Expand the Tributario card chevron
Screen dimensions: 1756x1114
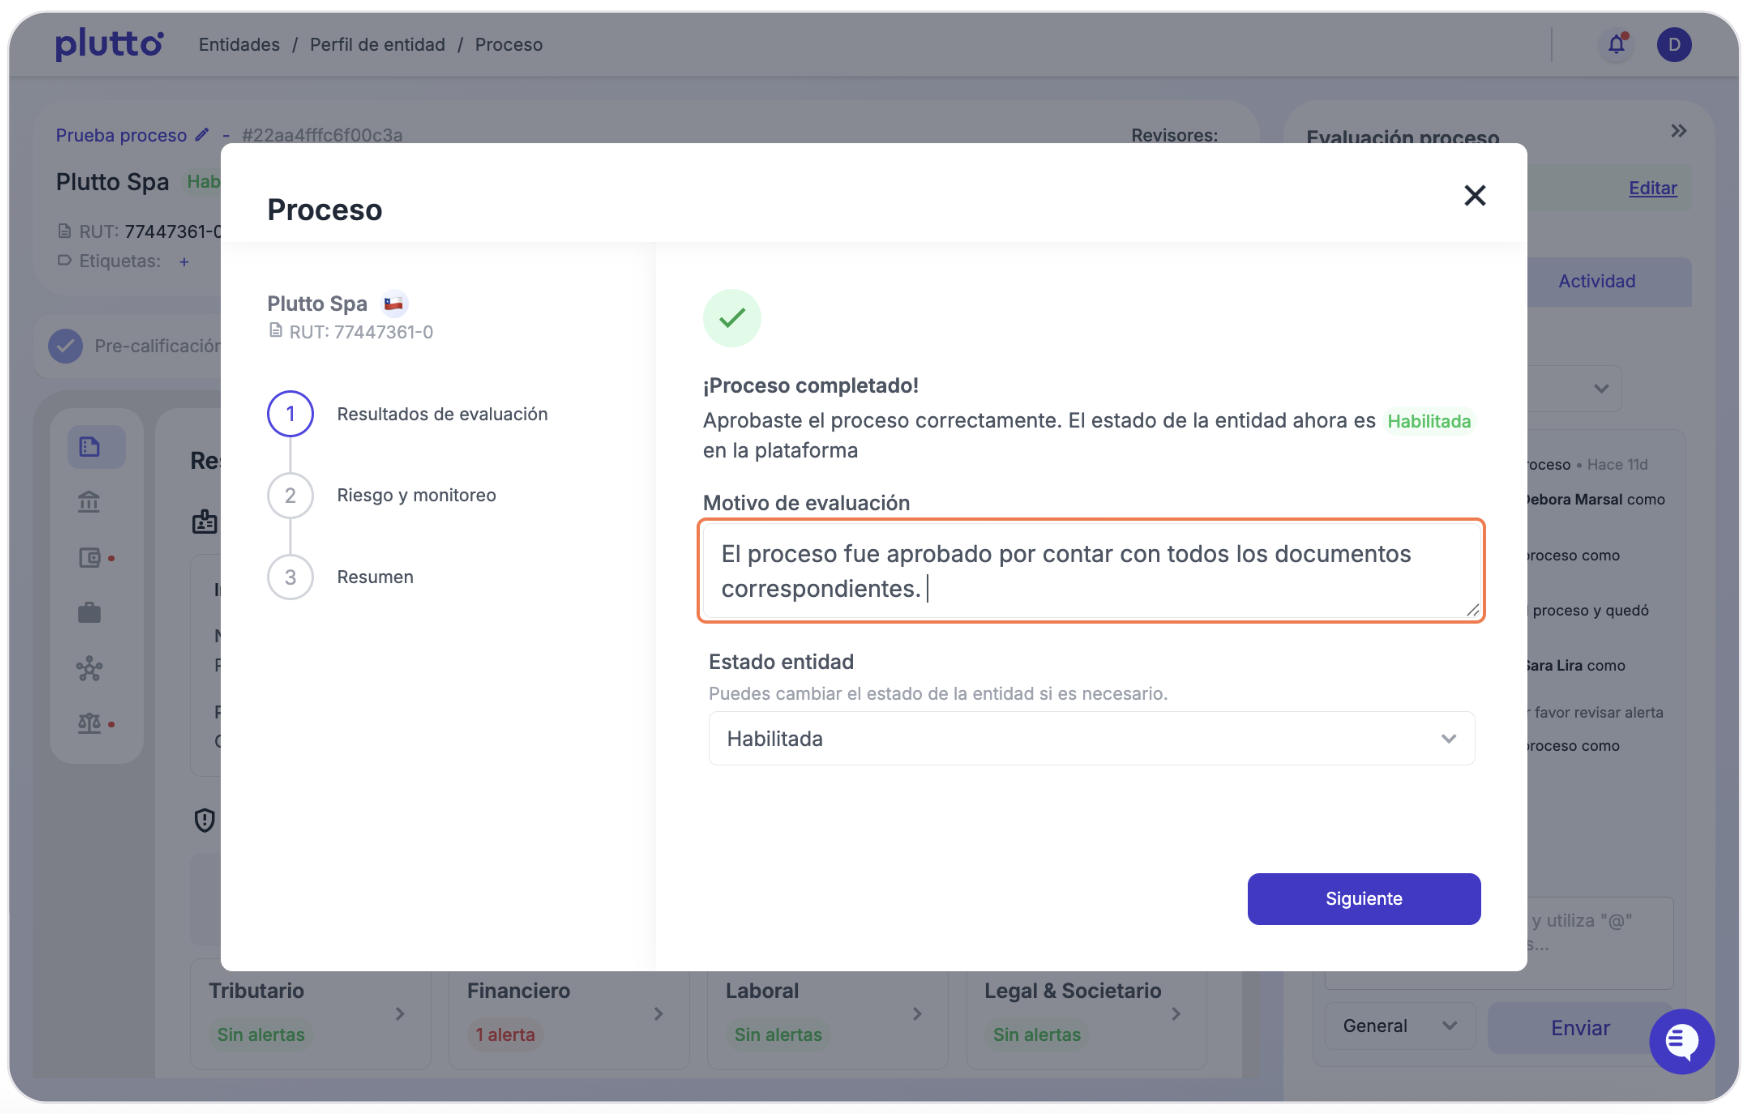[x=400, y=1014]
